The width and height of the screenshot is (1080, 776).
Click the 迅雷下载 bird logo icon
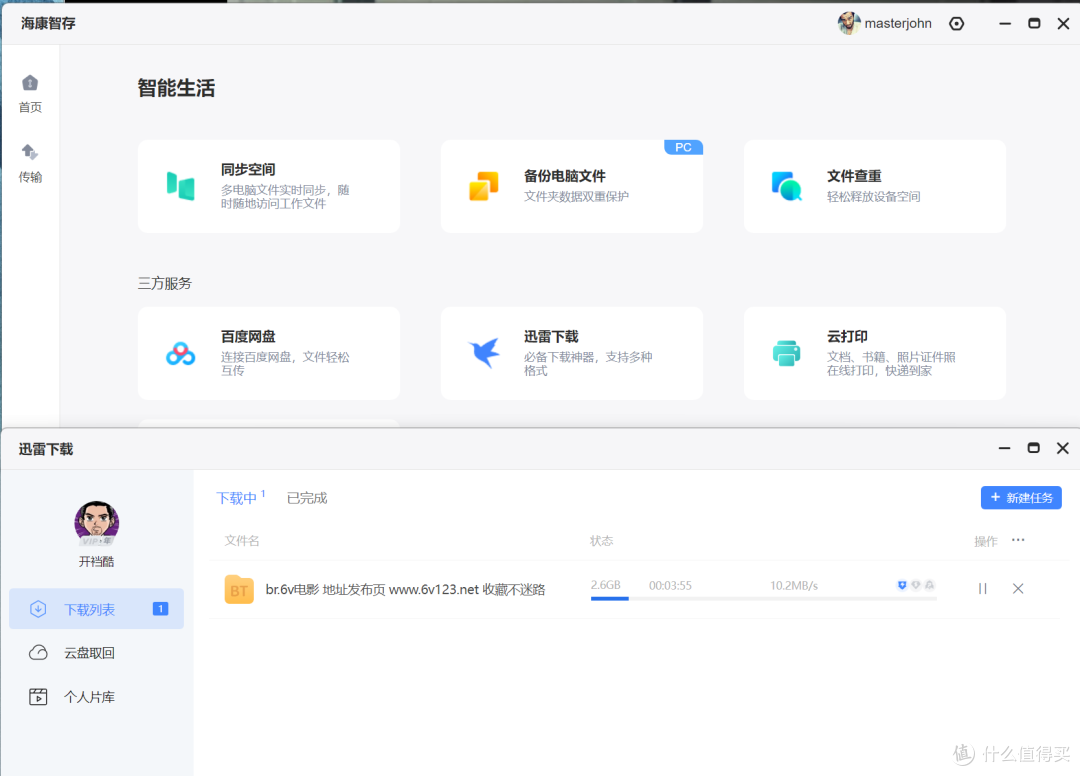(x=484, y=353)
